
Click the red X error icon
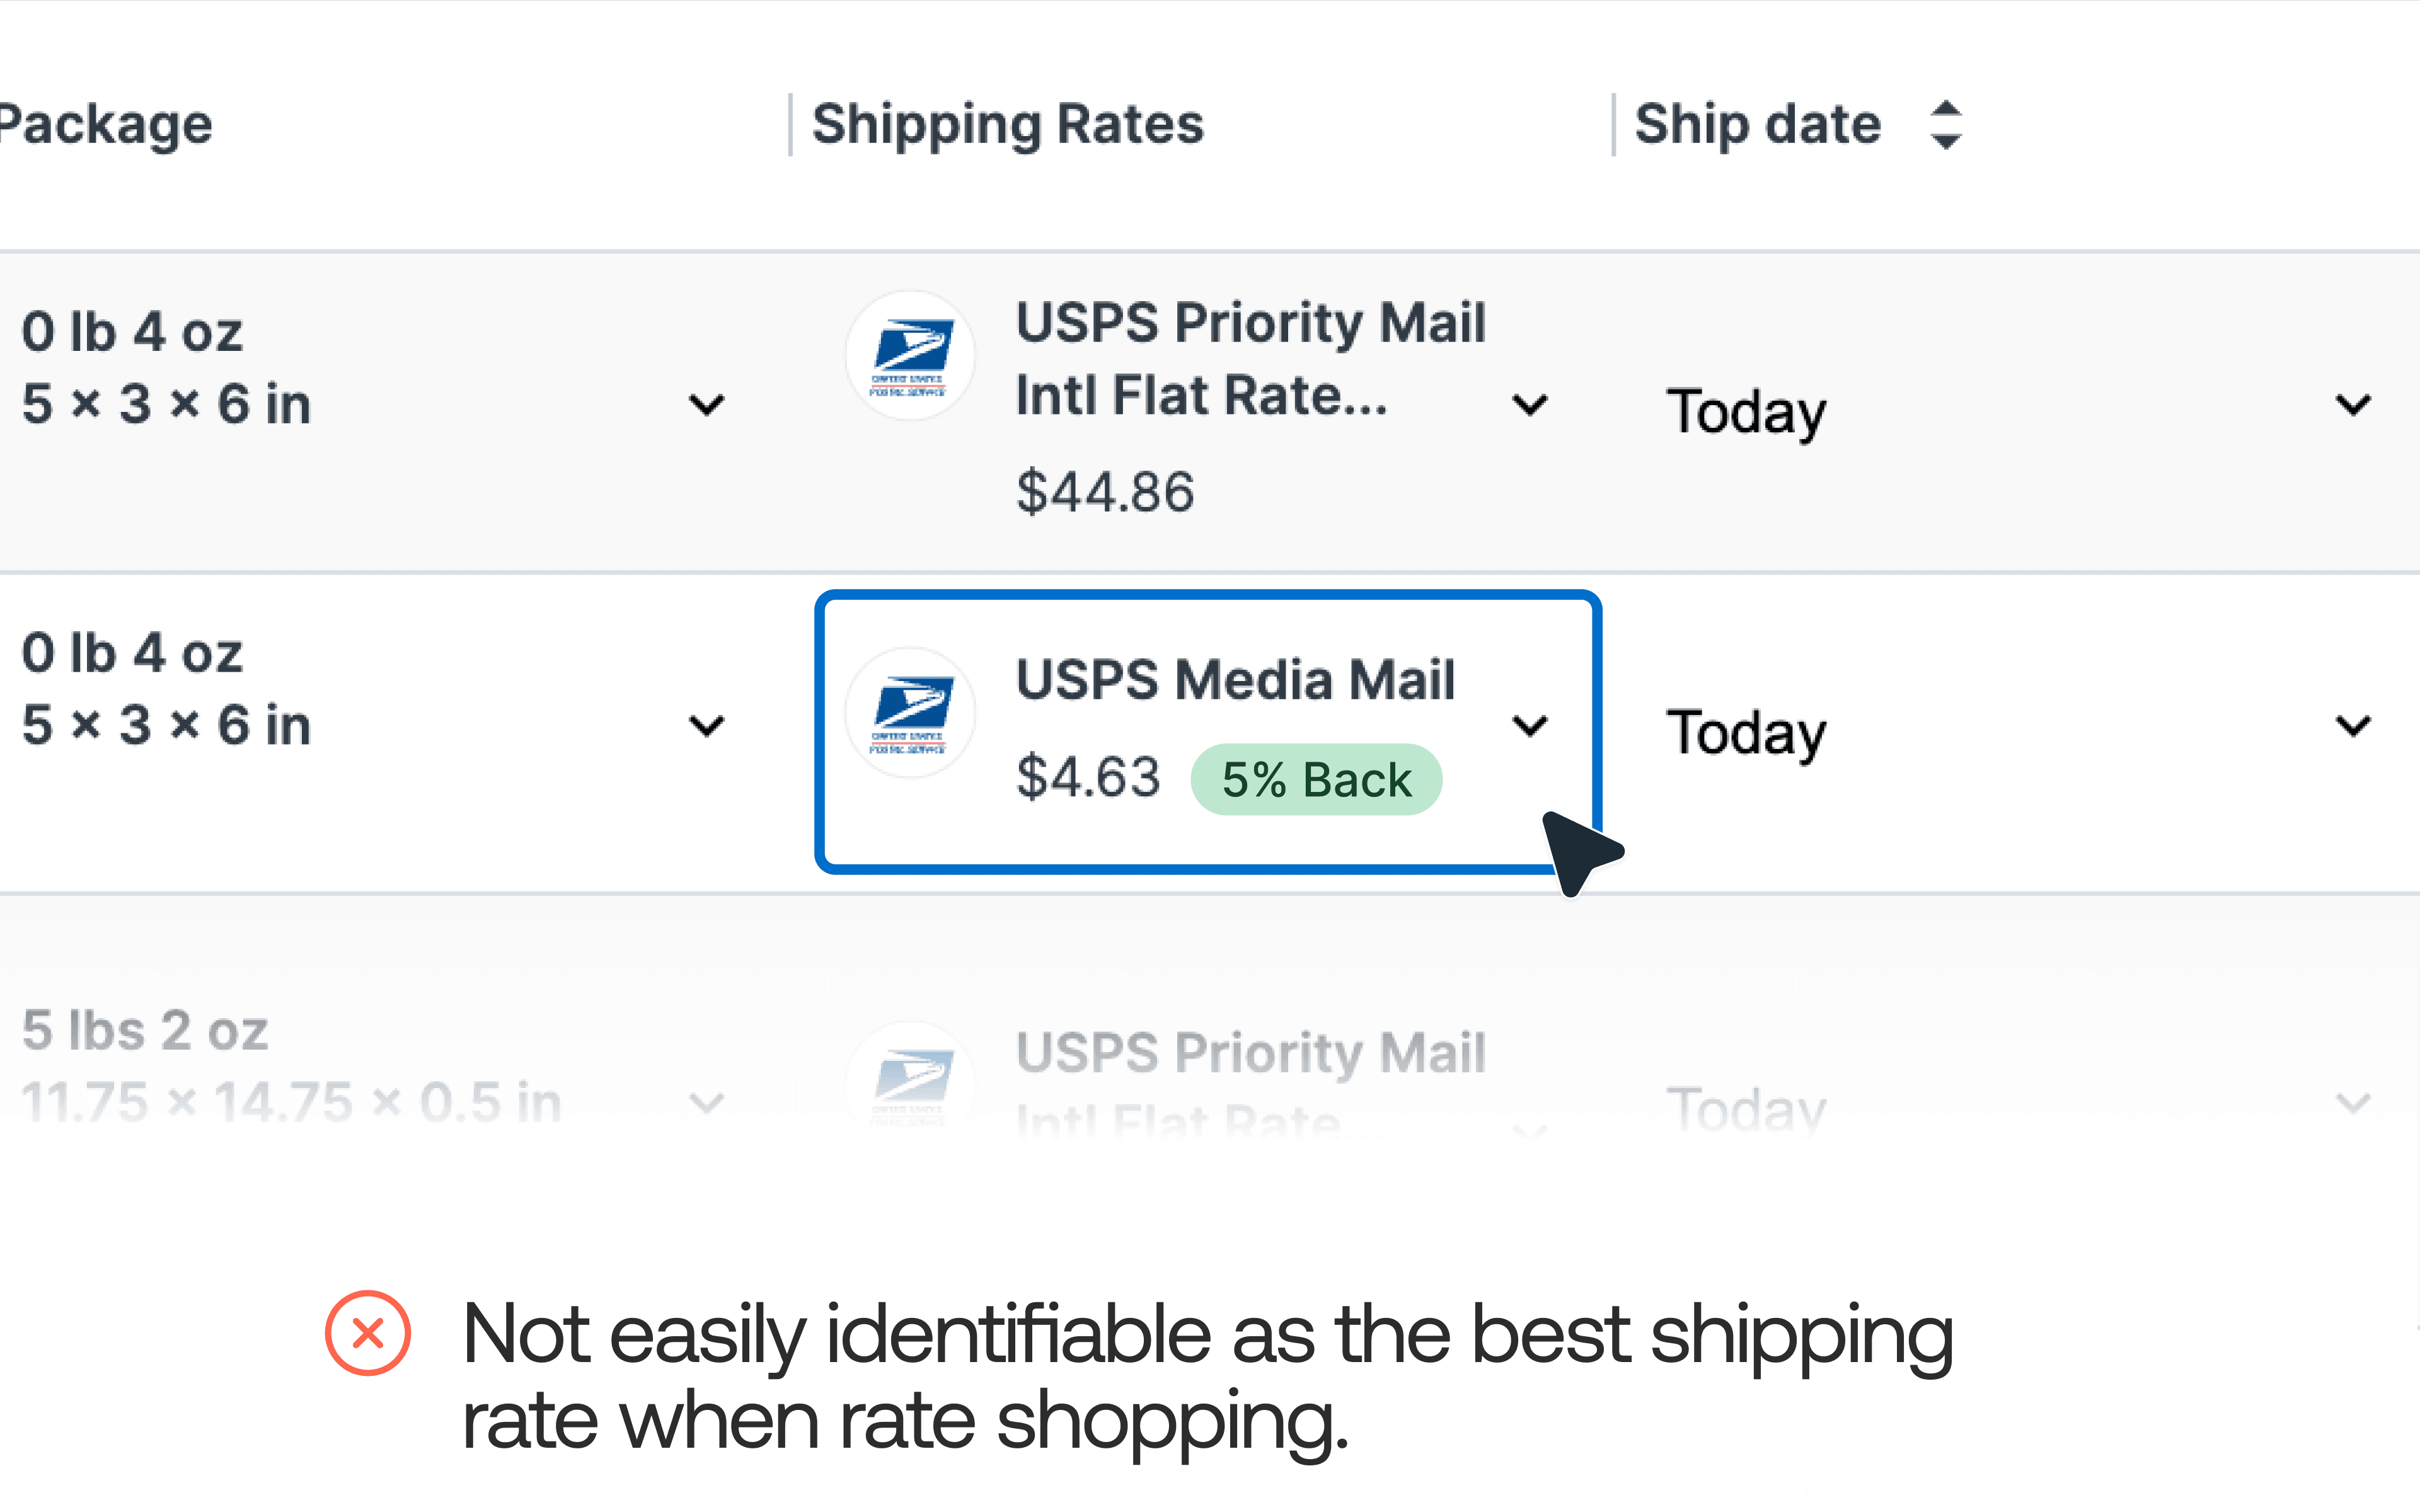click(x=368, y=1333)
